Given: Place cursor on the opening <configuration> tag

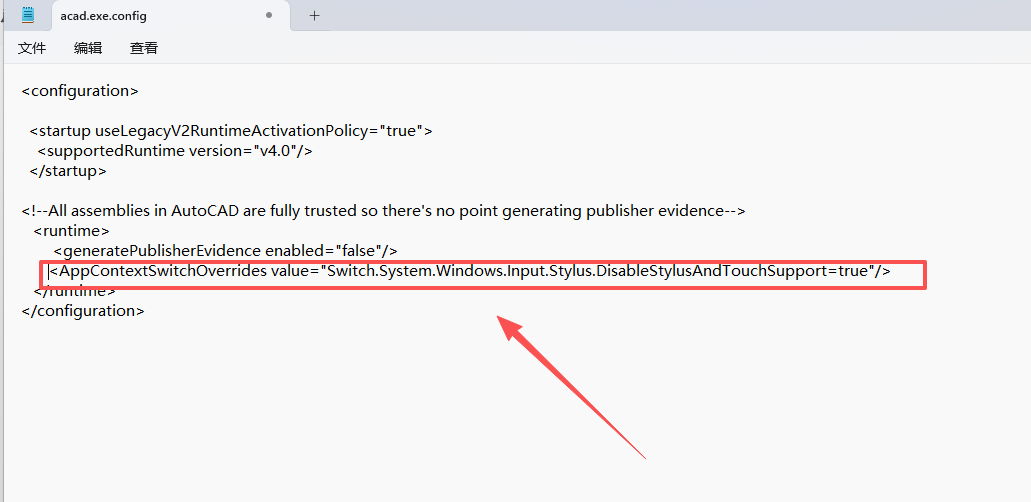Looking at the screenshot, I should (80, 91).
